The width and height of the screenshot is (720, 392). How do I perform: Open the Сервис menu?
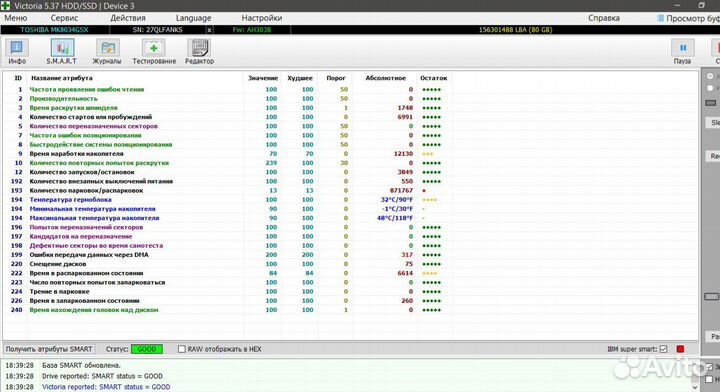click(x=64, y=18)
